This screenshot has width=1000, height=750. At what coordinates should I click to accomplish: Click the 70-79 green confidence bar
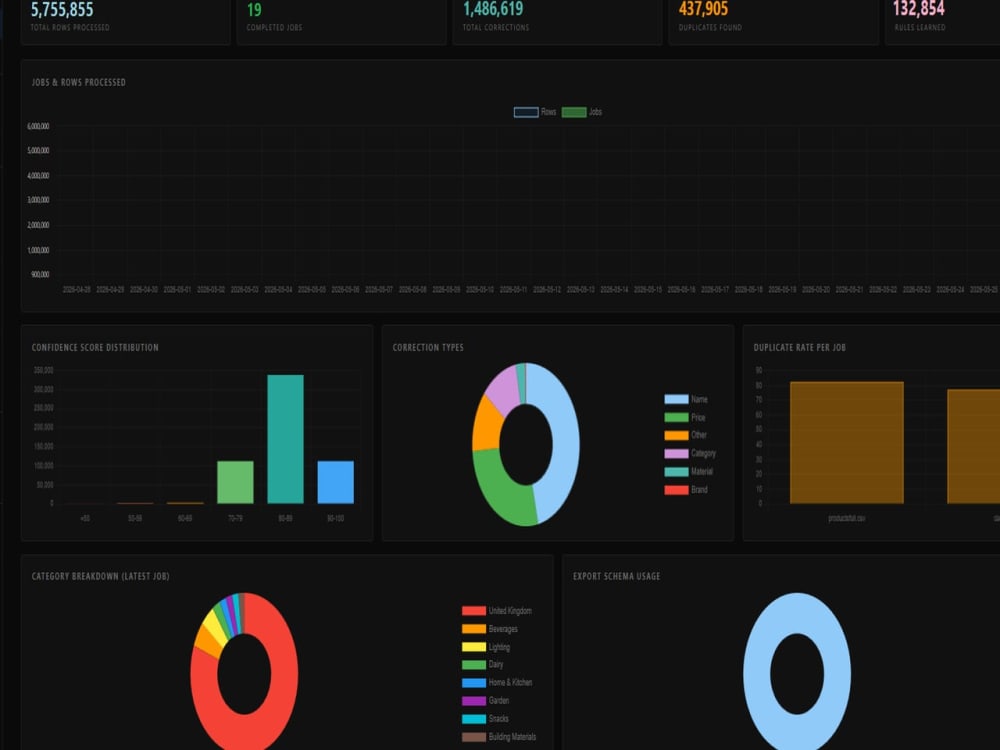click(x=235, y=482)
